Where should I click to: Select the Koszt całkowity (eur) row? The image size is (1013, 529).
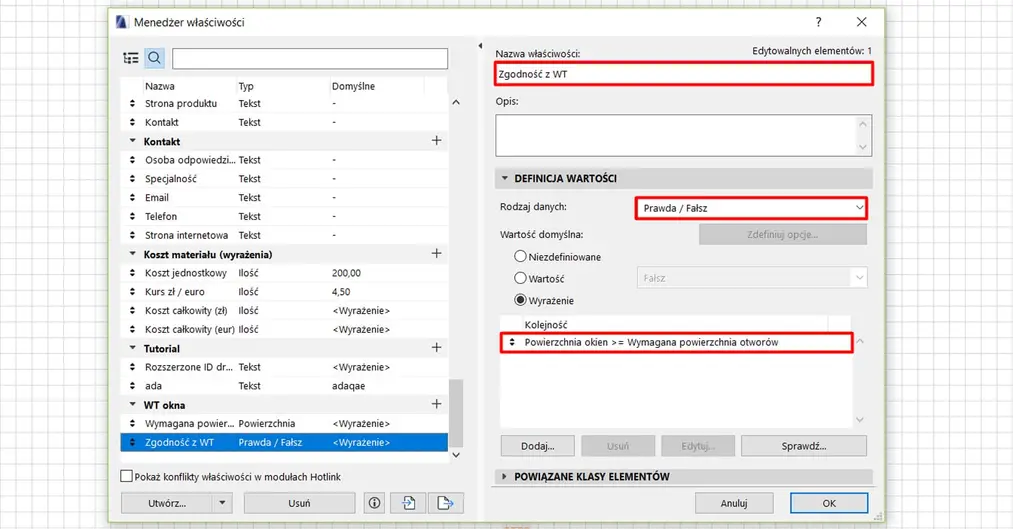pyautogui.click(x=284, y=329)
